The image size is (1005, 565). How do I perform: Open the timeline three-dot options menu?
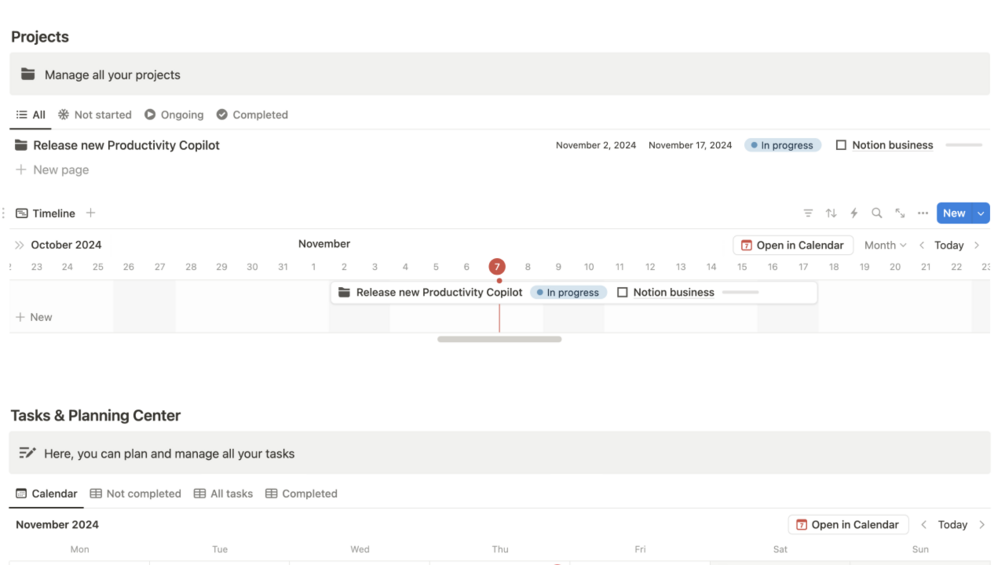(923, 213)
